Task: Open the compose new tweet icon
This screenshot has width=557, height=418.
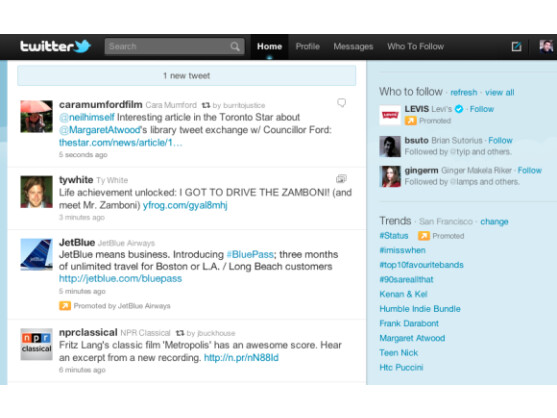Action: 516,47
